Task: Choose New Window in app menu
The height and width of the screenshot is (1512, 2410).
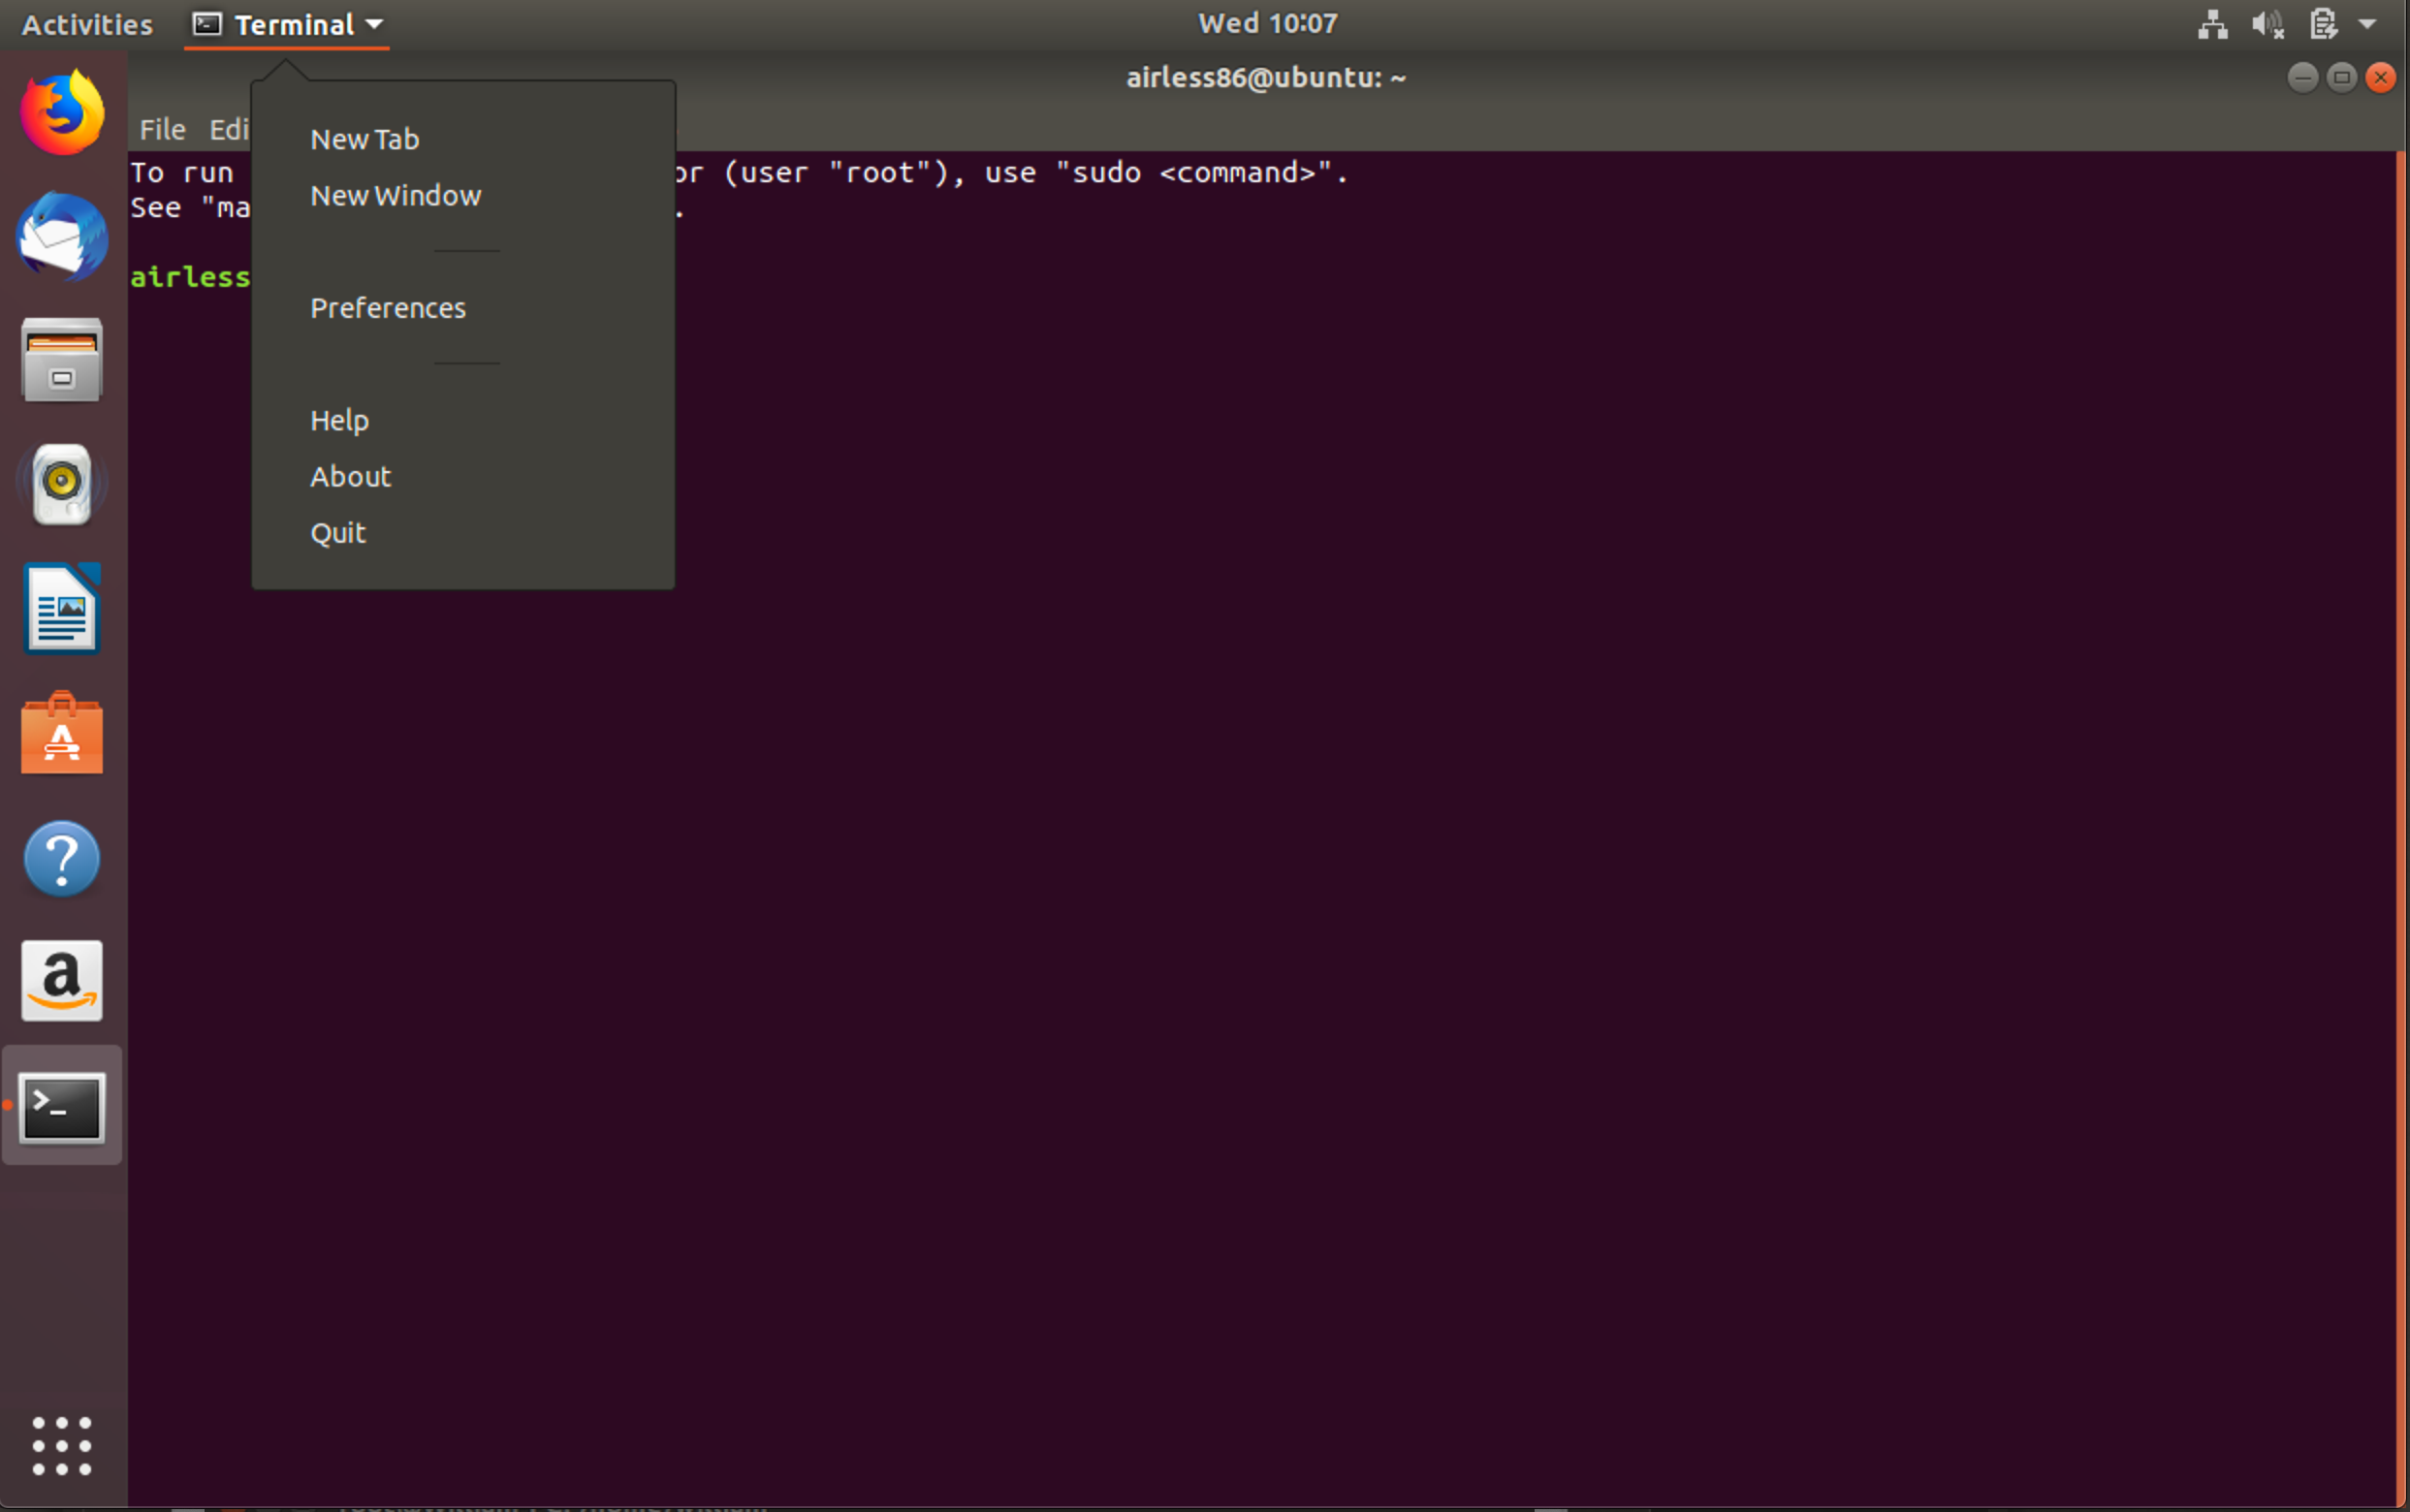Action: [x=395, y=195]
